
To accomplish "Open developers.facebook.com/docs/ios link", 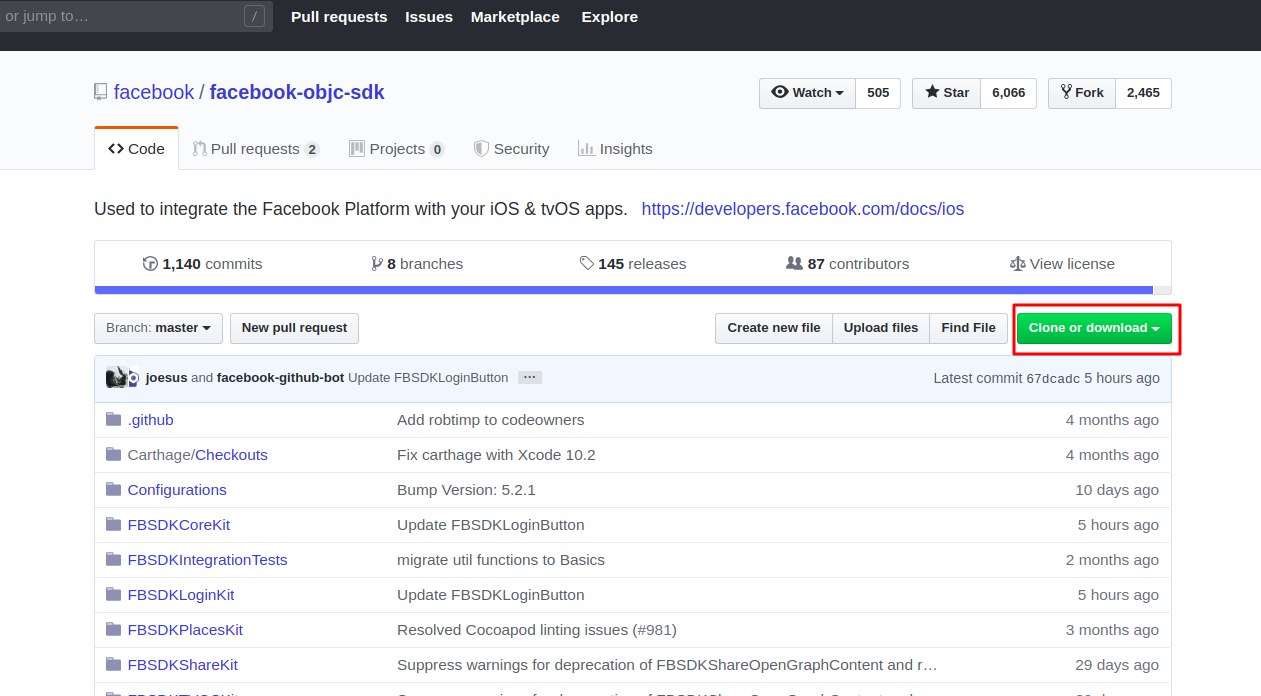I will click(803, 209).
